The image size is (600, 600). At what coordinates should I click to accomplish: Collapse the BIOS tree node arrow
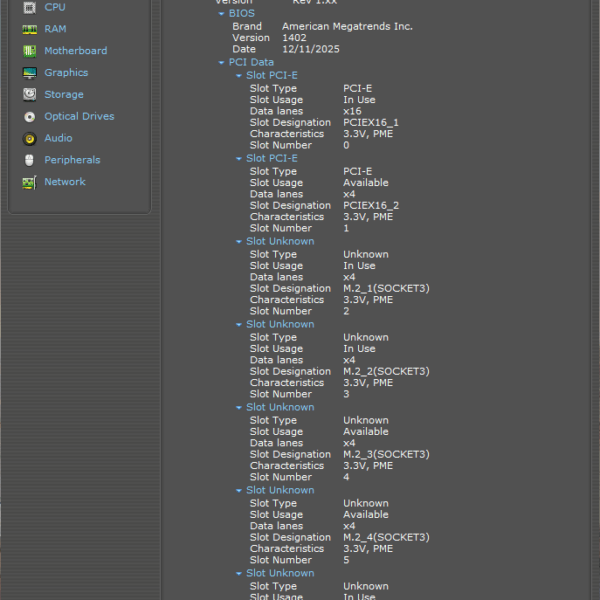click(x=221, y=14)
